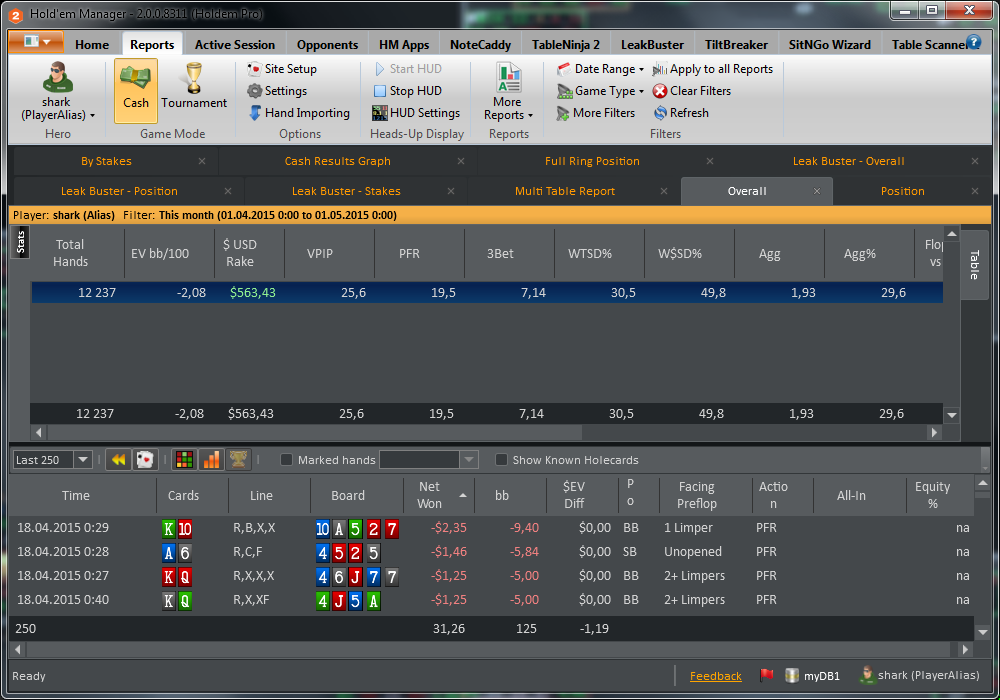Open Date Range filter dropdown
Image resolution: width=1000 pixels, height=700 pixels.
pyautogui.click(x=599, y=69)
